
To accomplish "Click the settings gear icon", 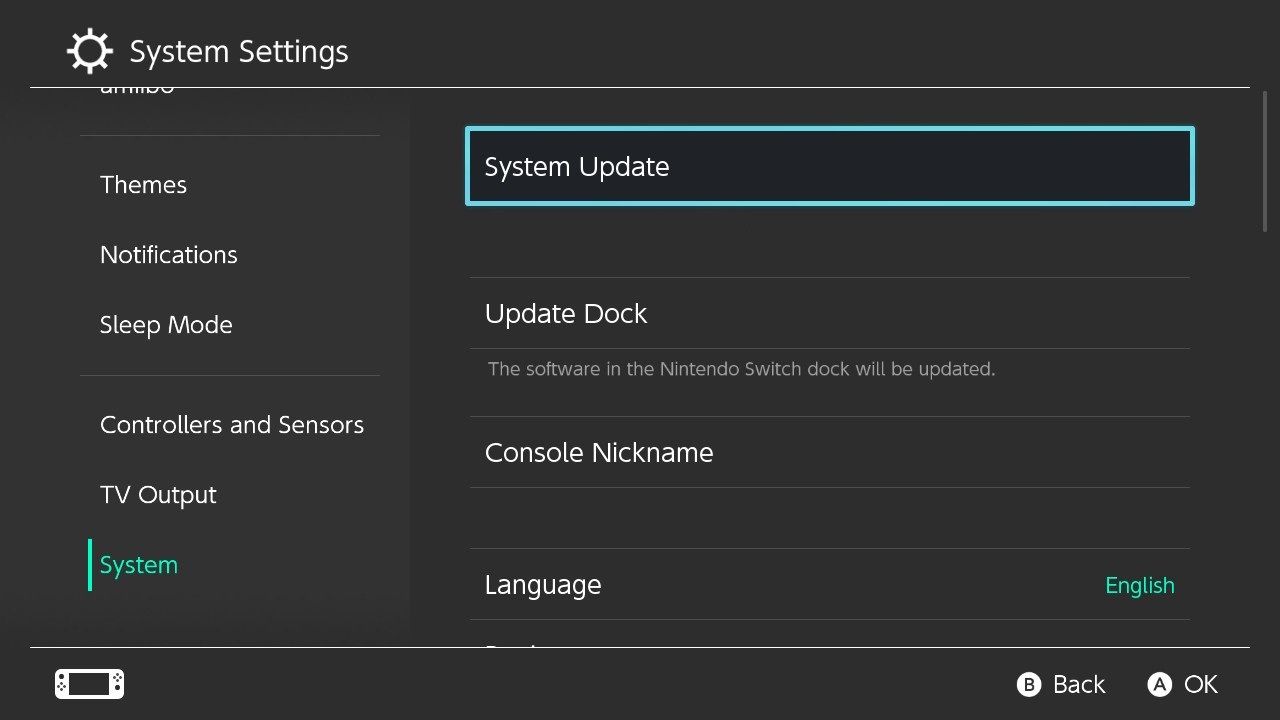I will click(x=89, y=50).
